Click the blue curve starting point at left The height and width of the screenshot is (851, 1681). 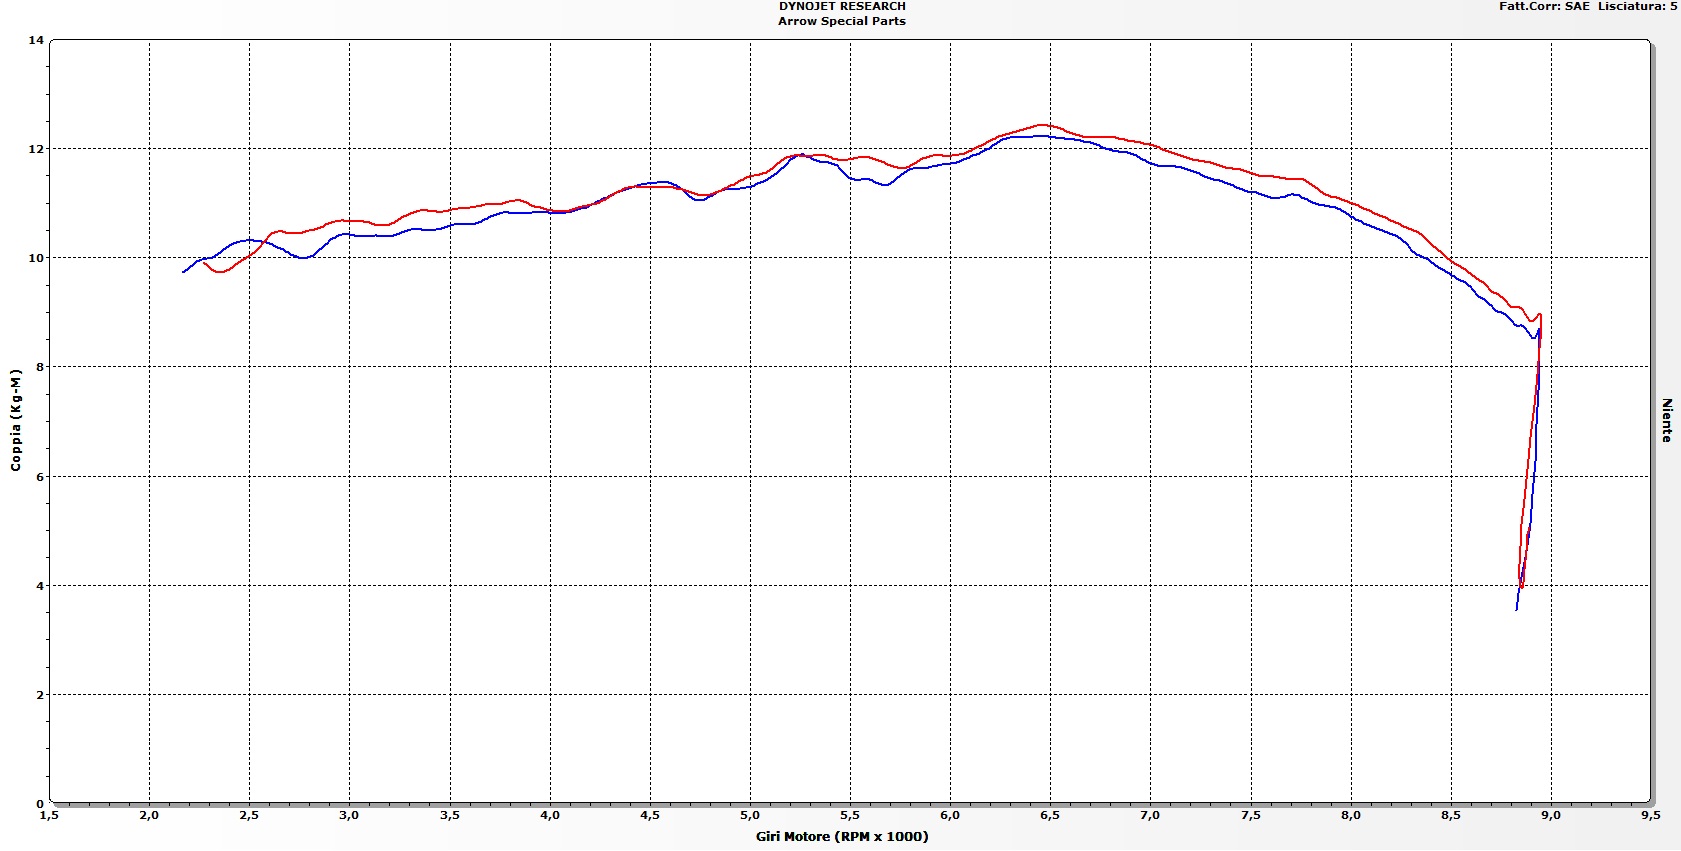[184, 271]
